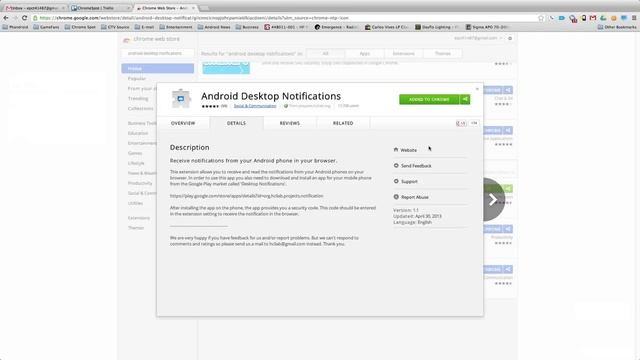Switch to the Overview tab
Viewport: 640px width, 360px height.
(x=183, y=123)
